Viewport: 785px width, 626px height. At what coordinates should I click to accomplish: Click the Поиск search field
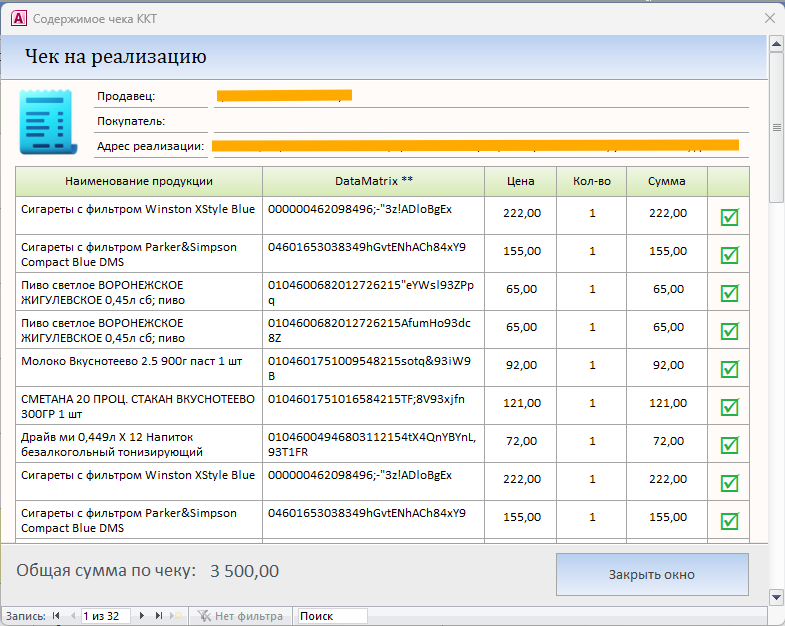[332, 616]
